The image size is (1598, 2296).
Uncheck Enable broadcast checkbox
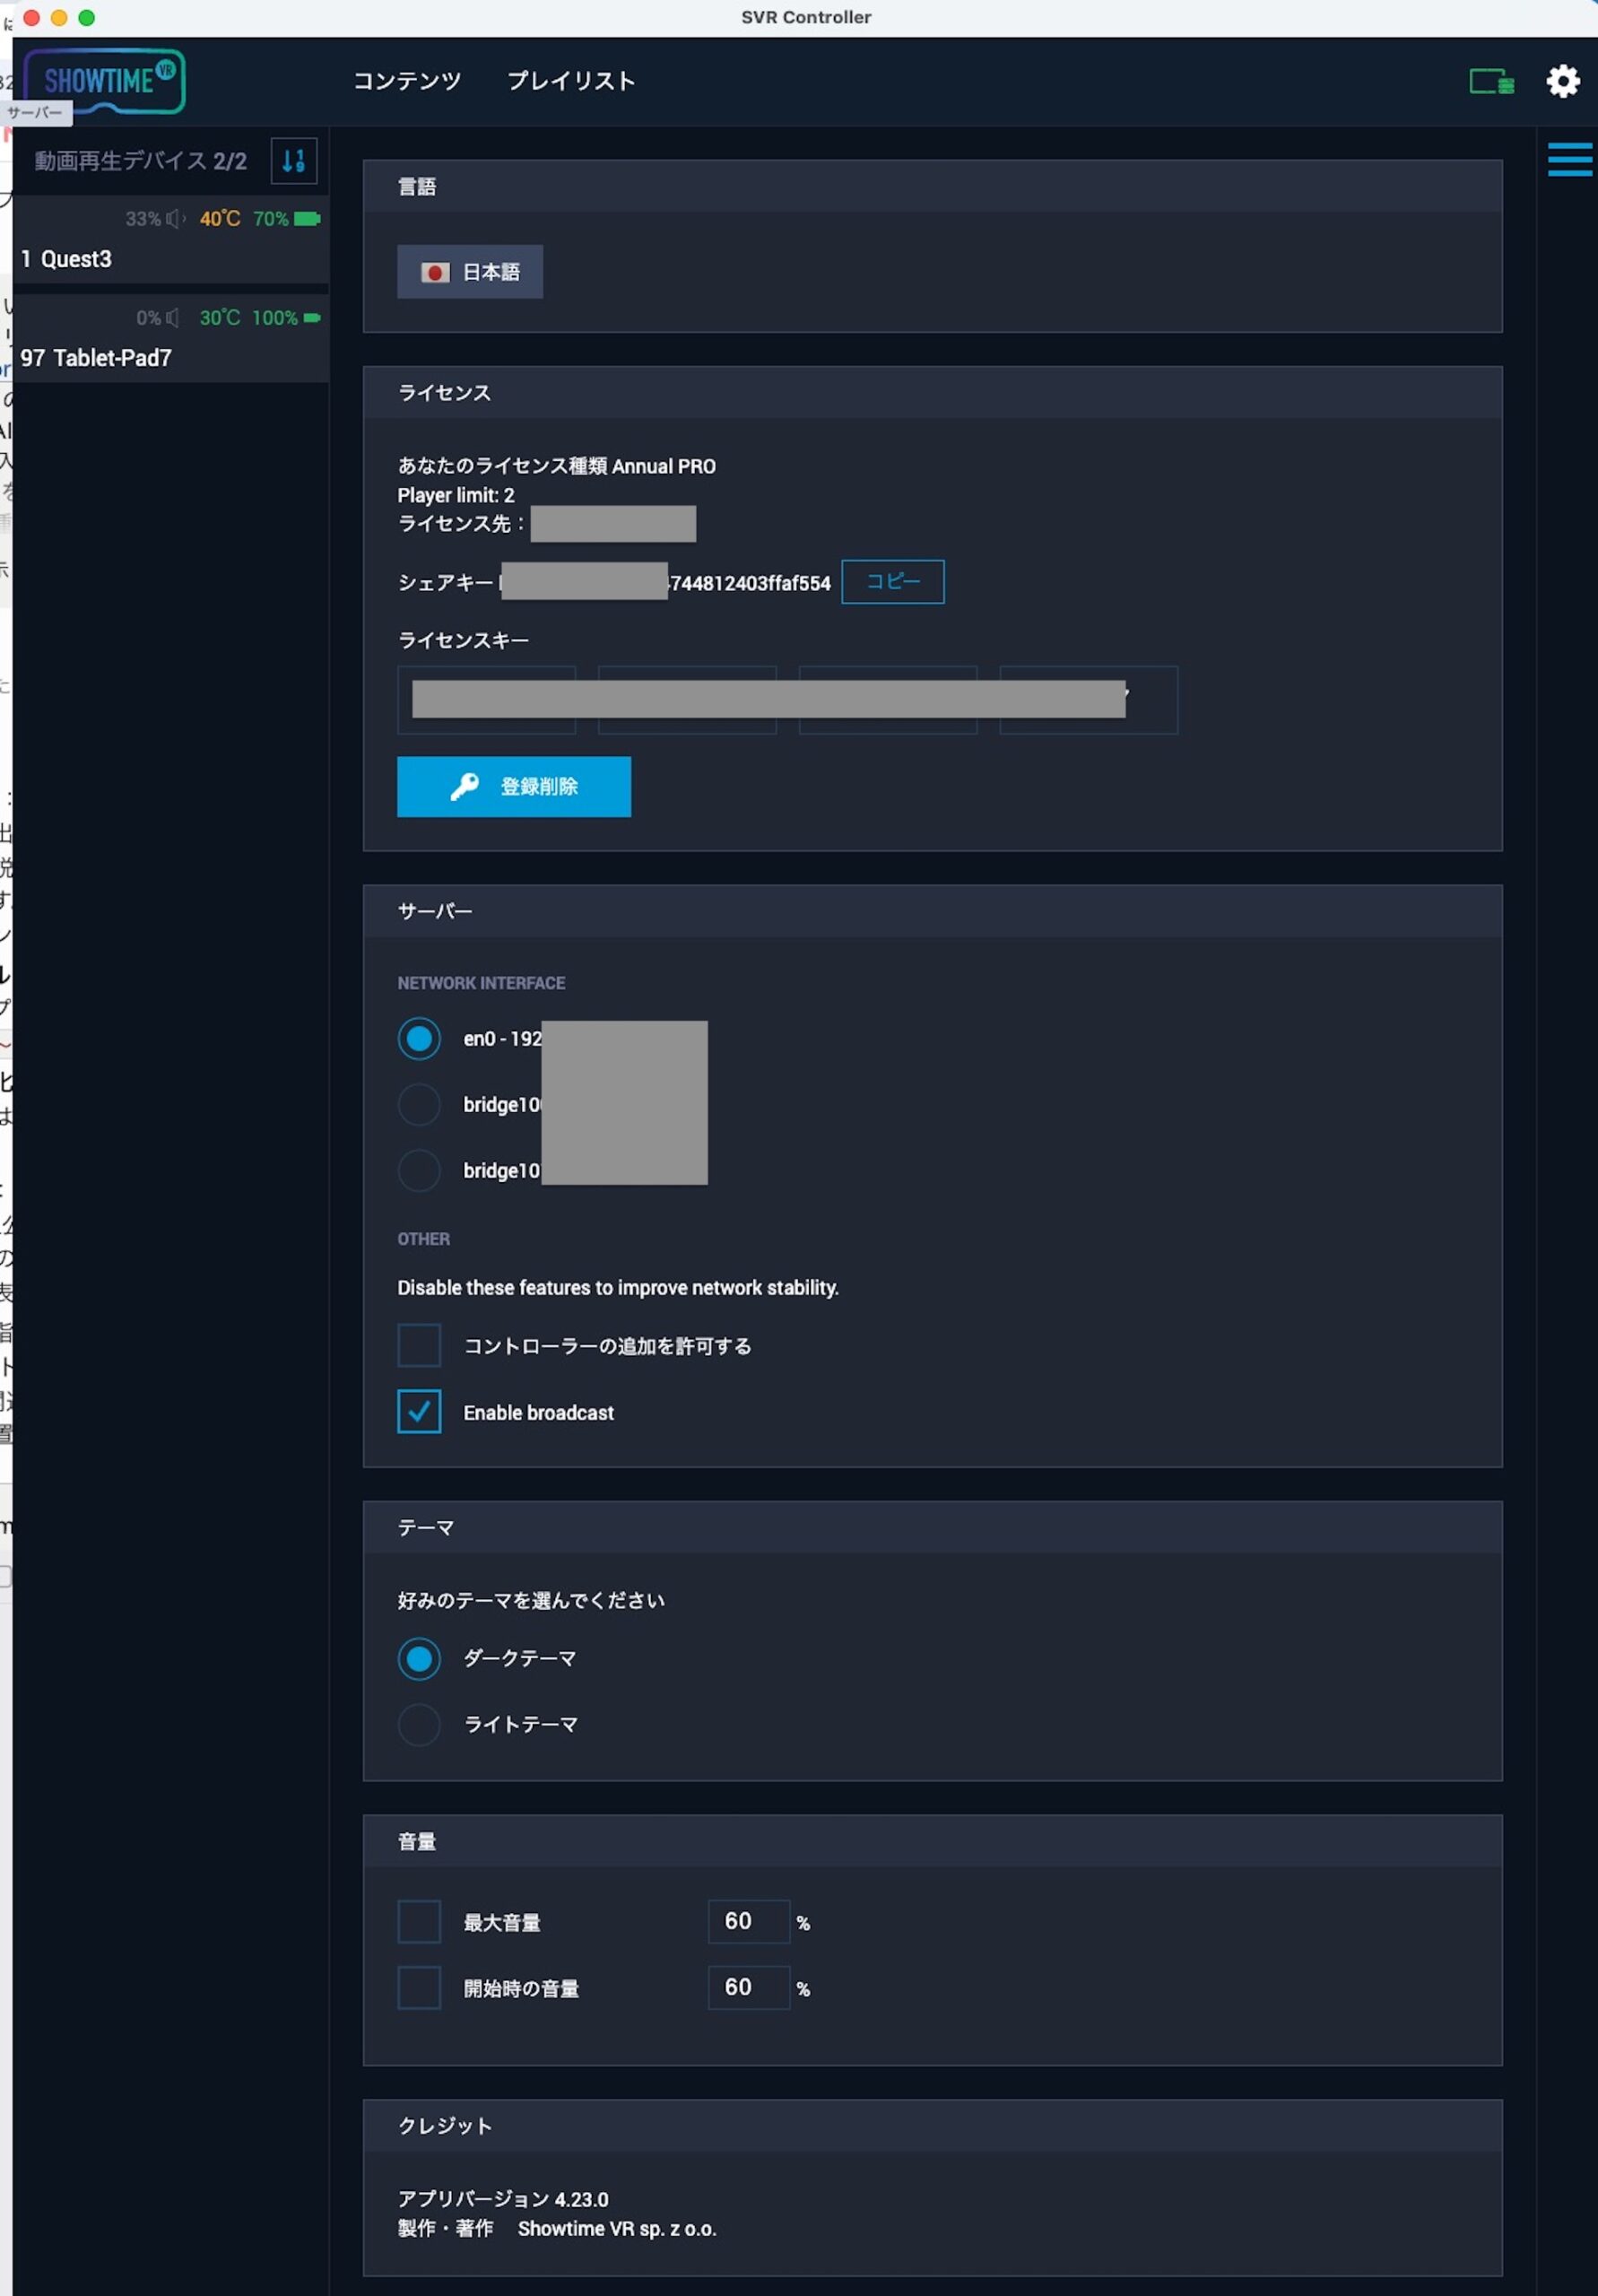click(419, 1412)
